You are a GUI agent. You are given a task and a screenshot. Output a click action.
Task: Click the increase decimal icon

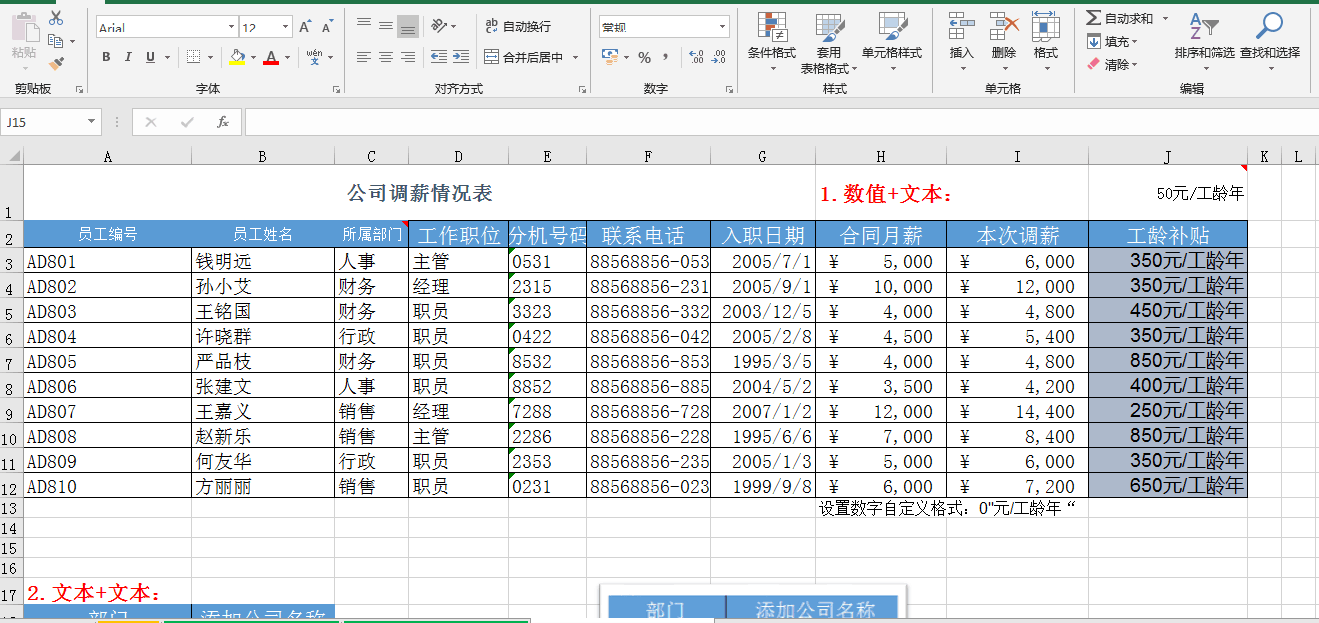(x=696, y=57)
